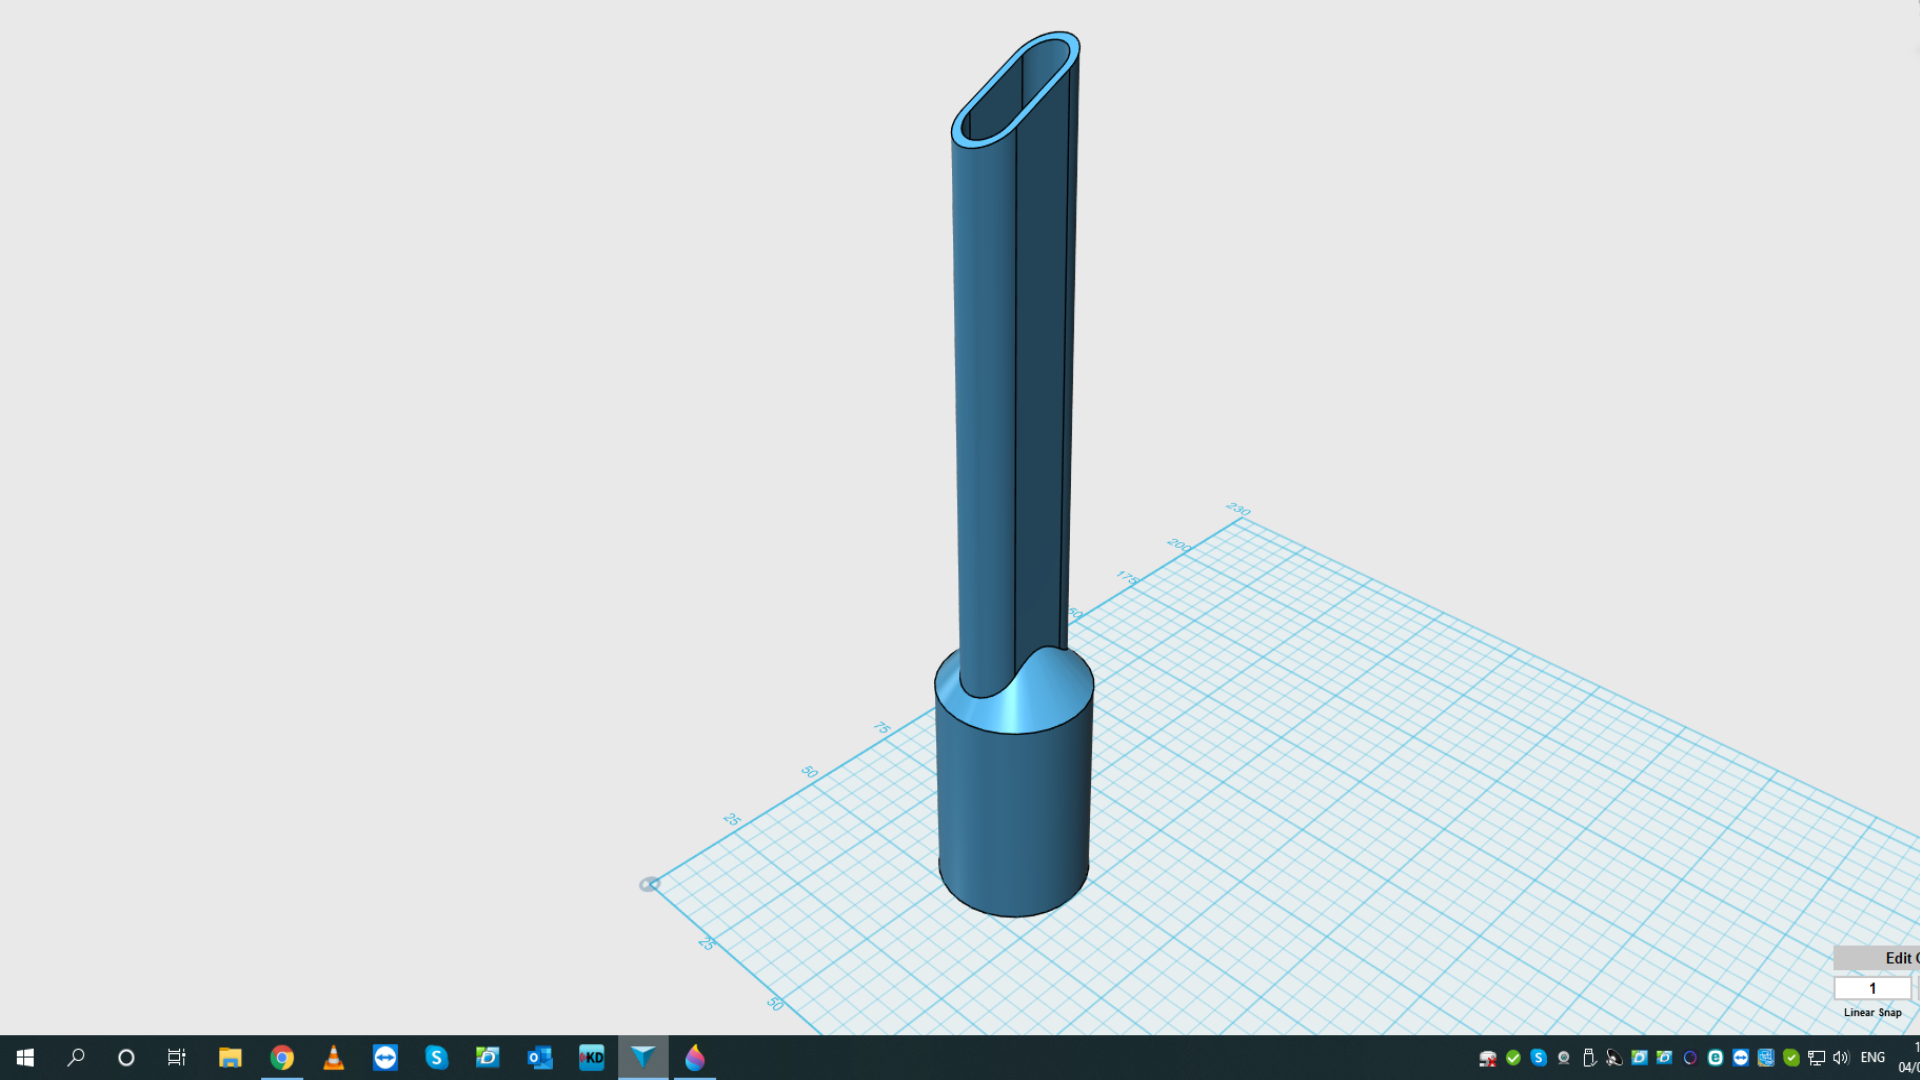Change the ENG input language
Viewport: 1920px width, 1080px height.
(x=1873, y=1057)
